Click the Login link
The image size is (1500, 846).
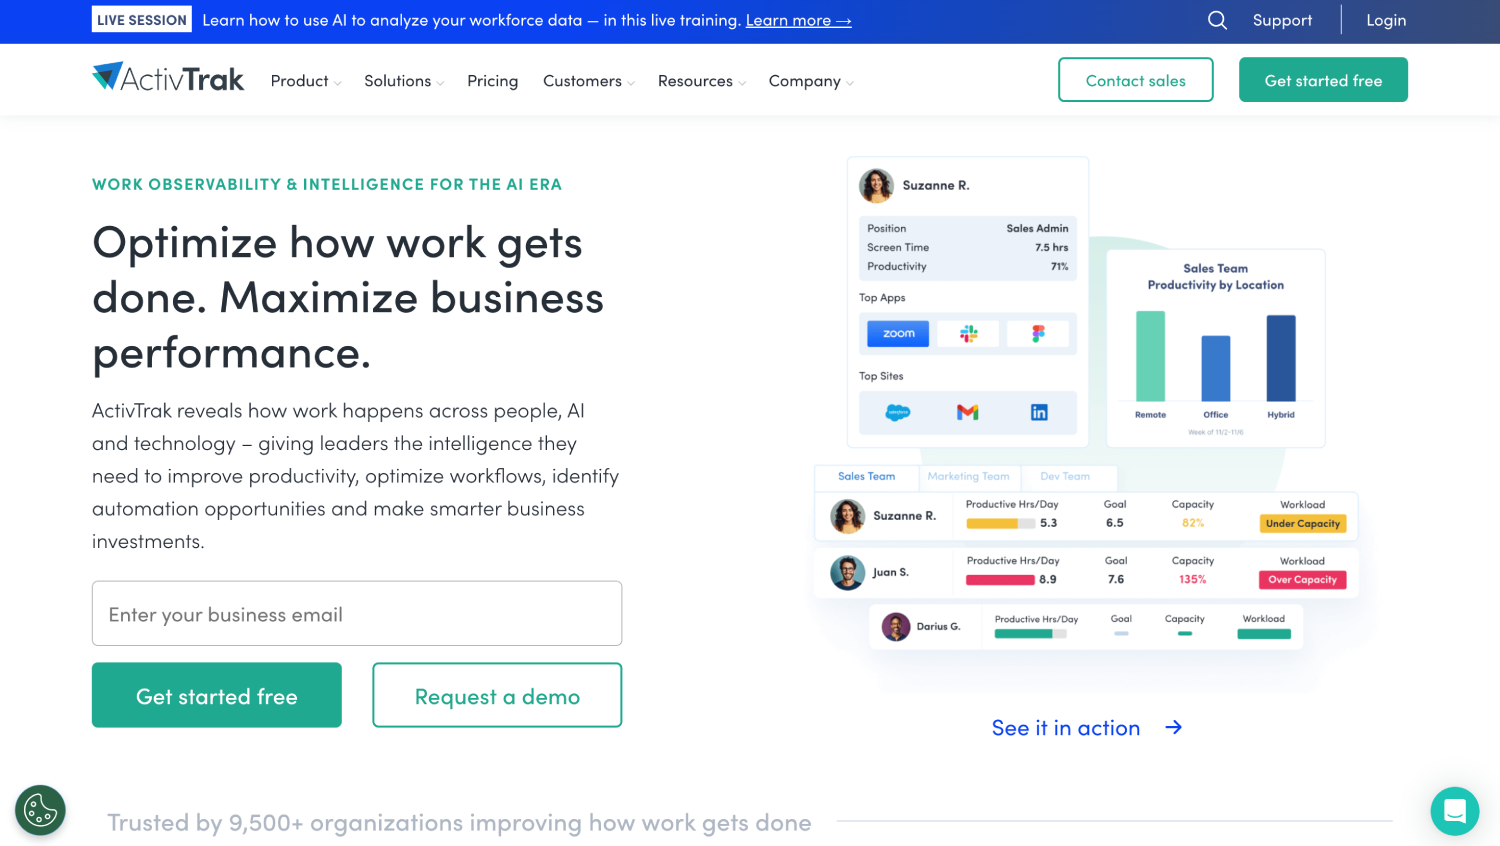tap(1386, 20)
